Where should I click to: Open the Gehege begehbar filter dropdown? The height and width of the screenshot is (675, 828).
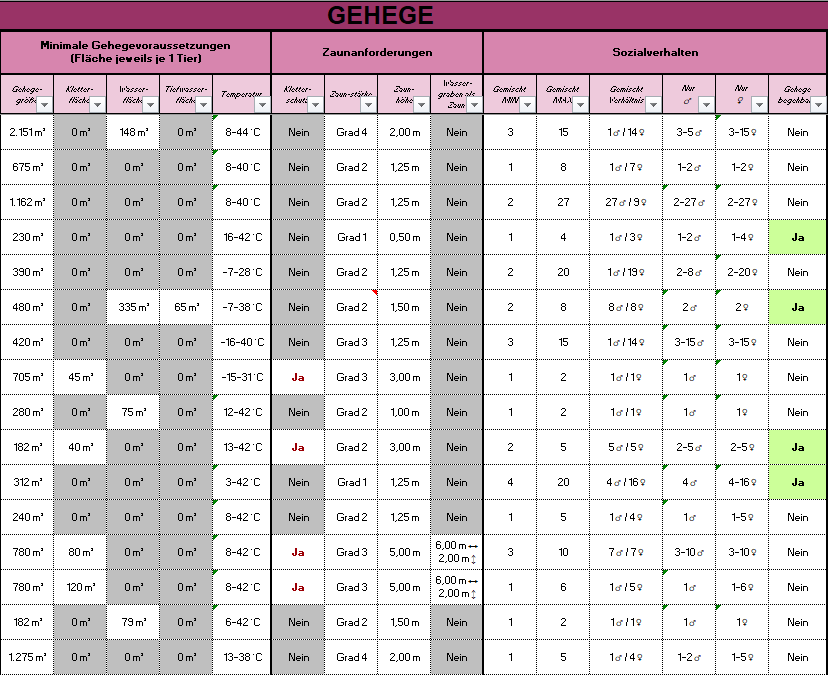pyautogui.click(x=818, y=105)
